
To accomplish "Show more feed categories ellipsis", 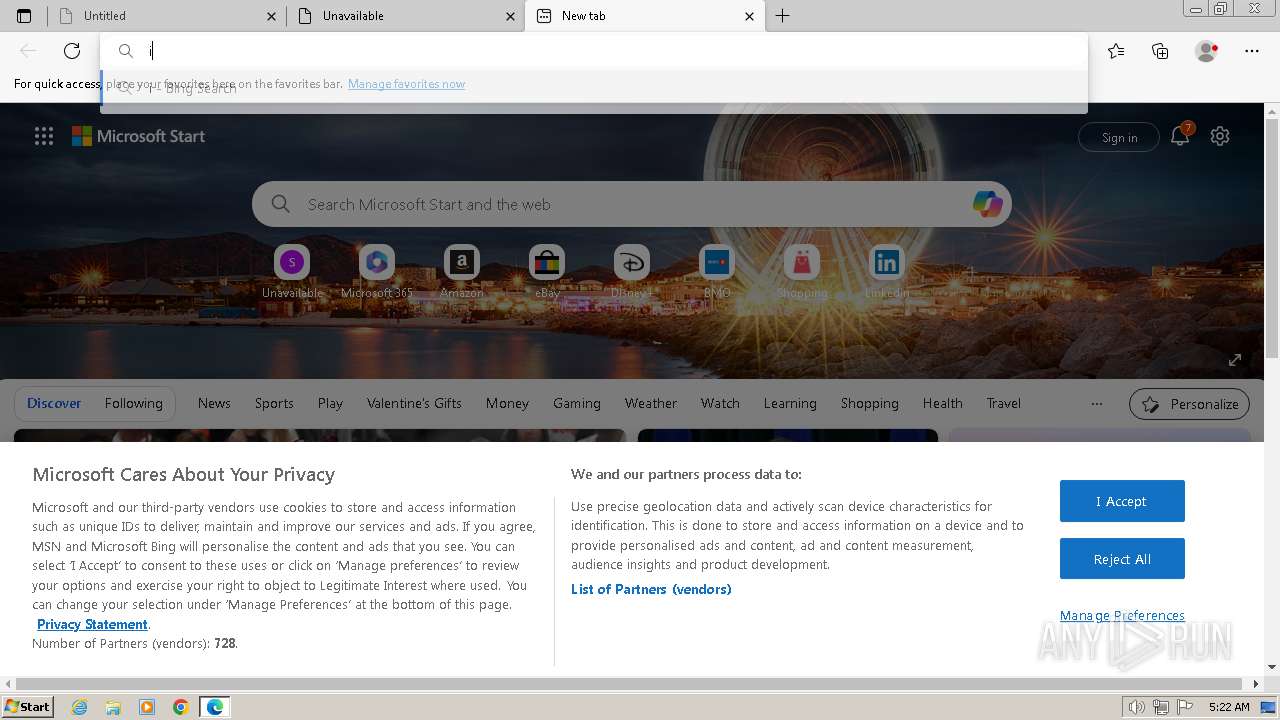I will click(1097, 403).
